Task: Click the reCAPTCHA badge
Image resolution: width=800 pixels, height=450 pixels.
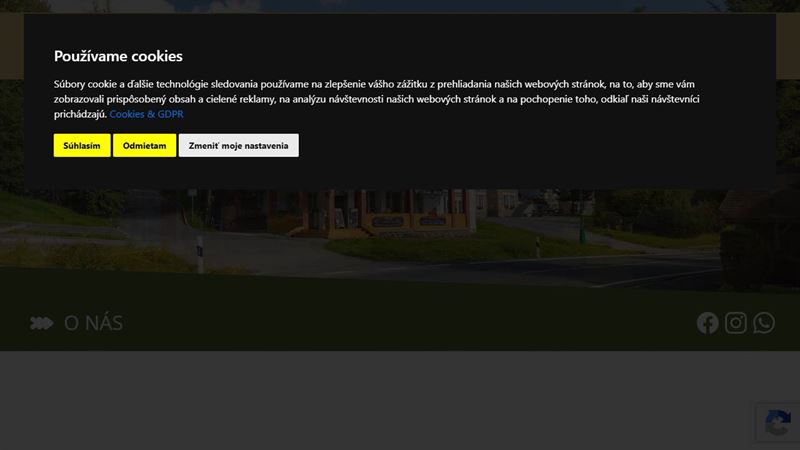Action: pyautogui.click(x=778, y=422)
